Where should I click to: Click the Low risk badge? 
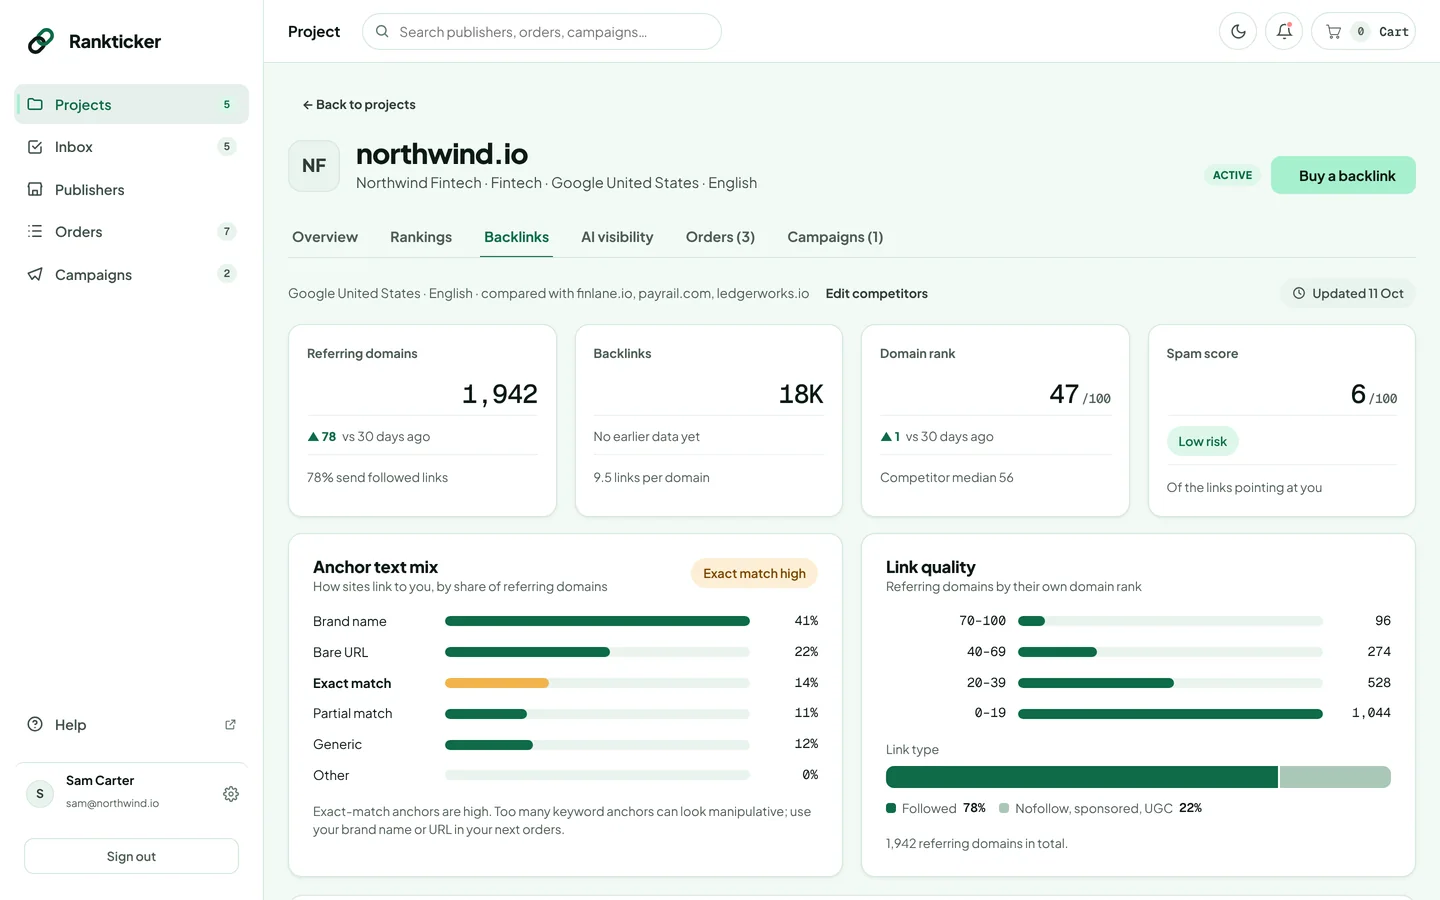1202,441
